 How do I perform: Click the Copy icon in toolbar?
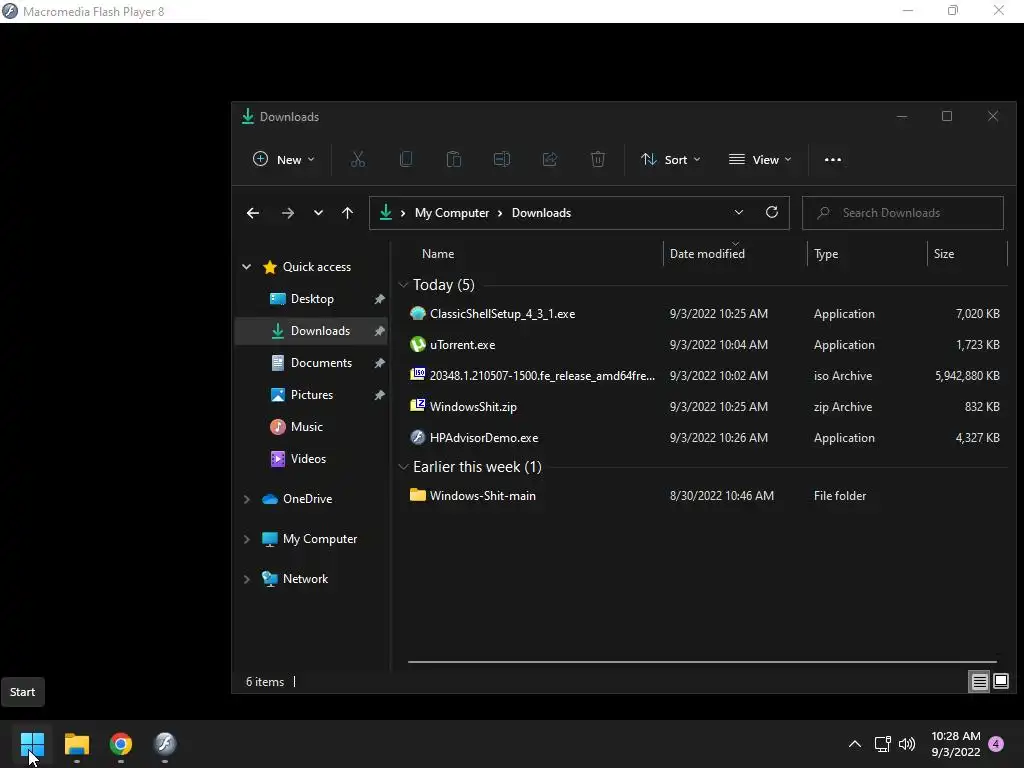pos(406,159)
